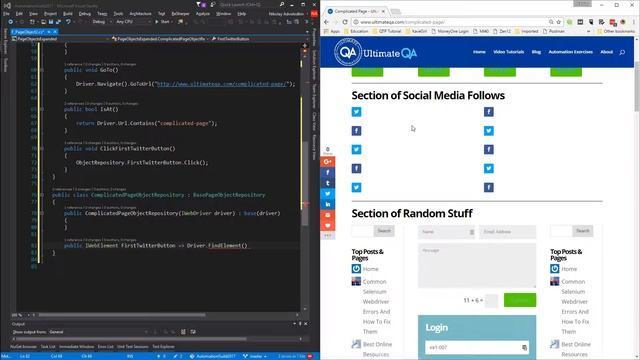Clear all output in Output panel
The height and width of the screenshot is (360, 640).
coord(183,332)
